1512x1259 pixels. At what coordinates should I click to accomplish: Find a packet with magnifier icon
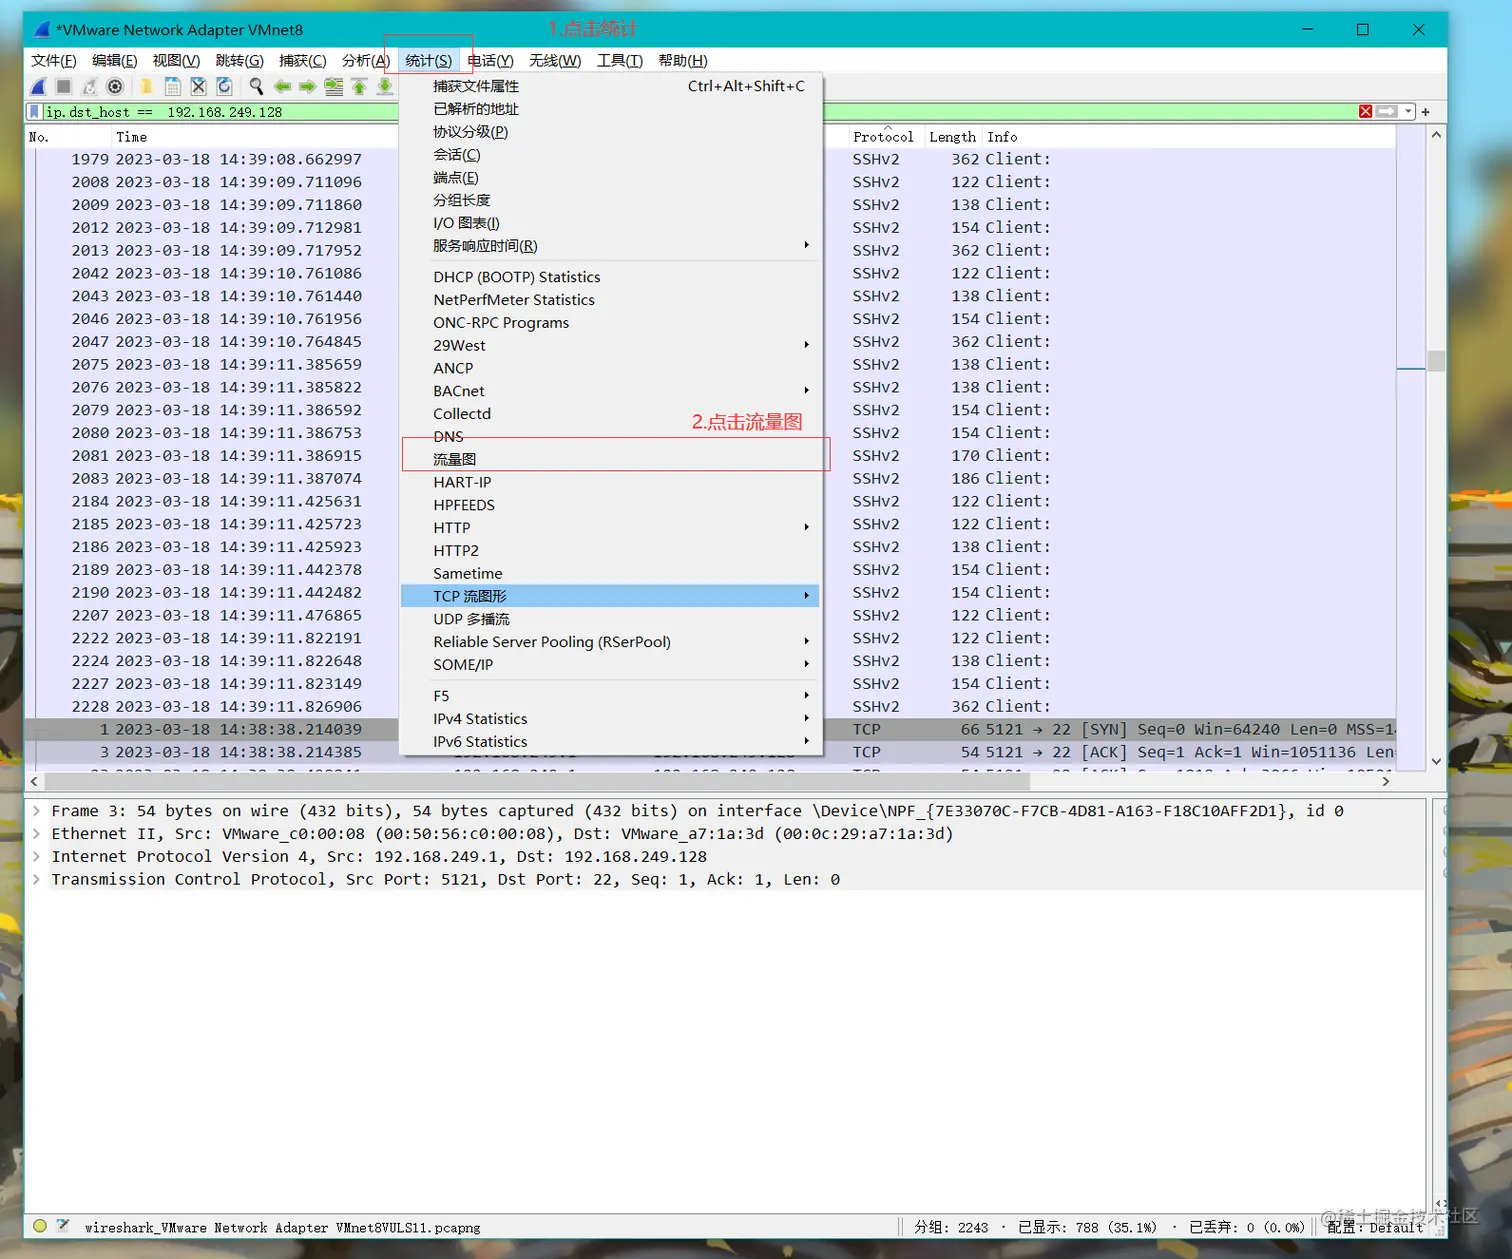point(256,87)
